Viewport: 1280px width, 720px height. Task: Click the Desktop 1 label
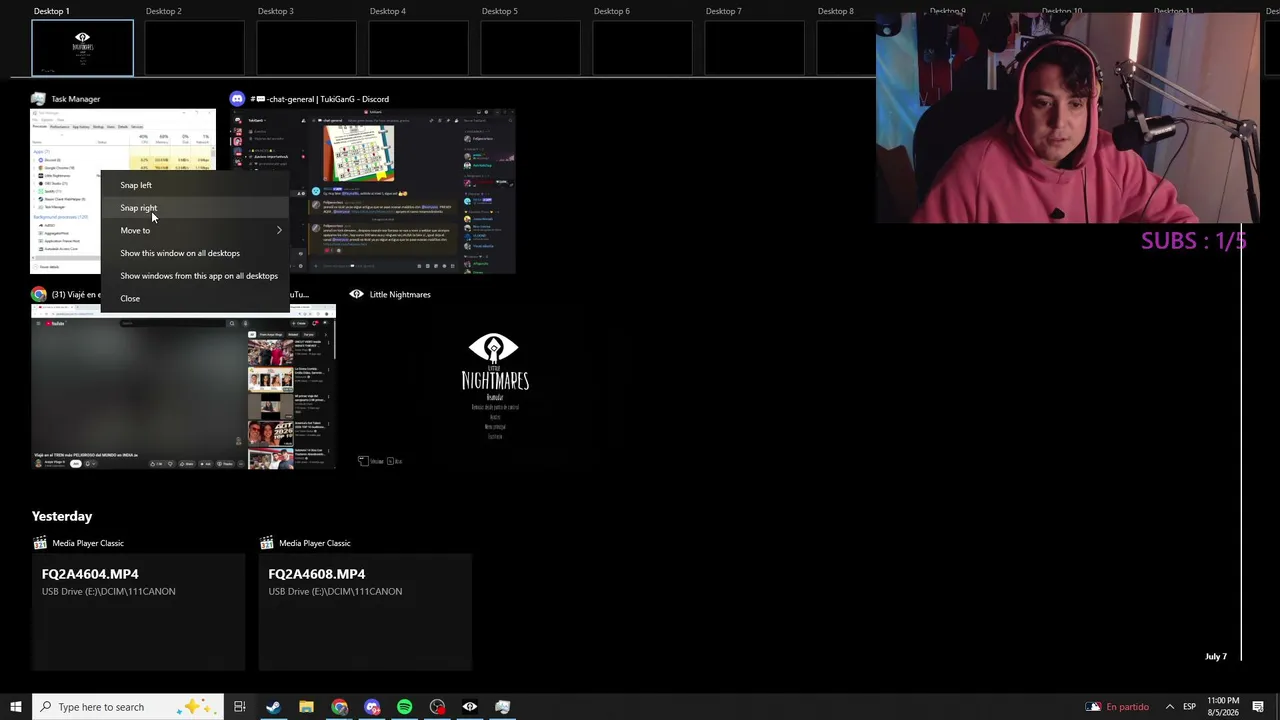52,11
